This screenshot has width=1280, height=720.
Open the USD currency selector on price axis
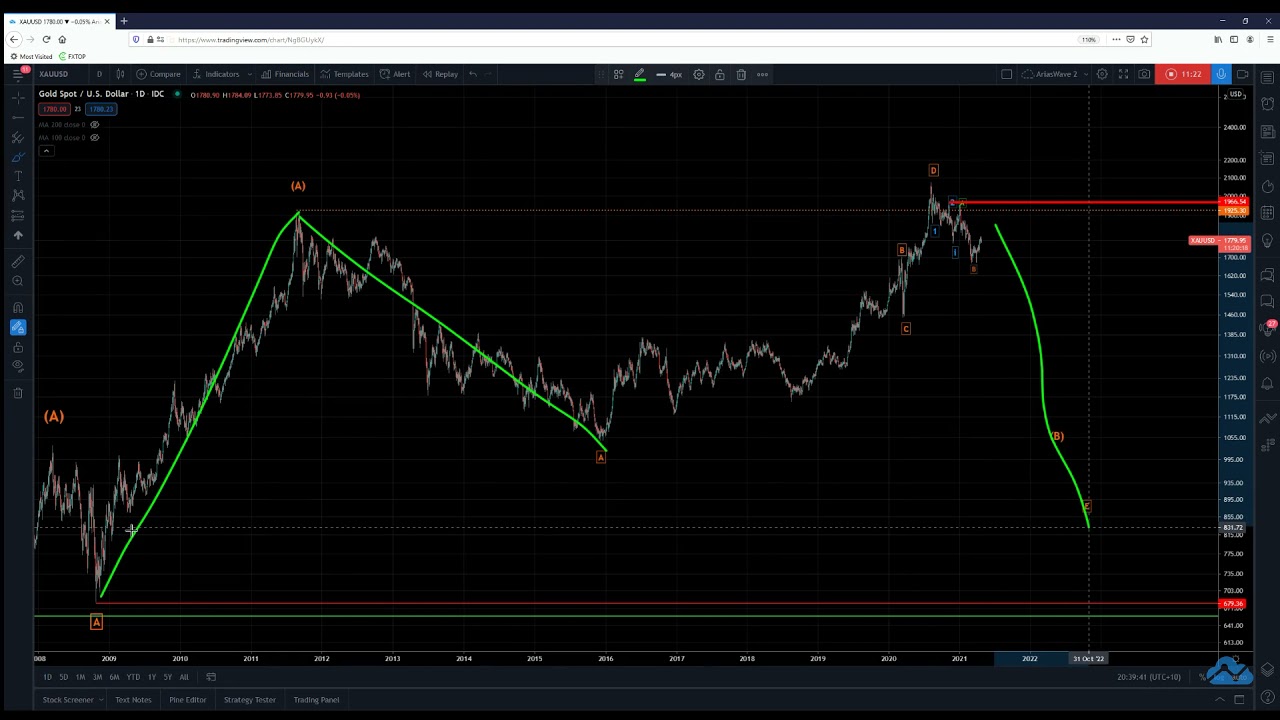[1236, 95]
